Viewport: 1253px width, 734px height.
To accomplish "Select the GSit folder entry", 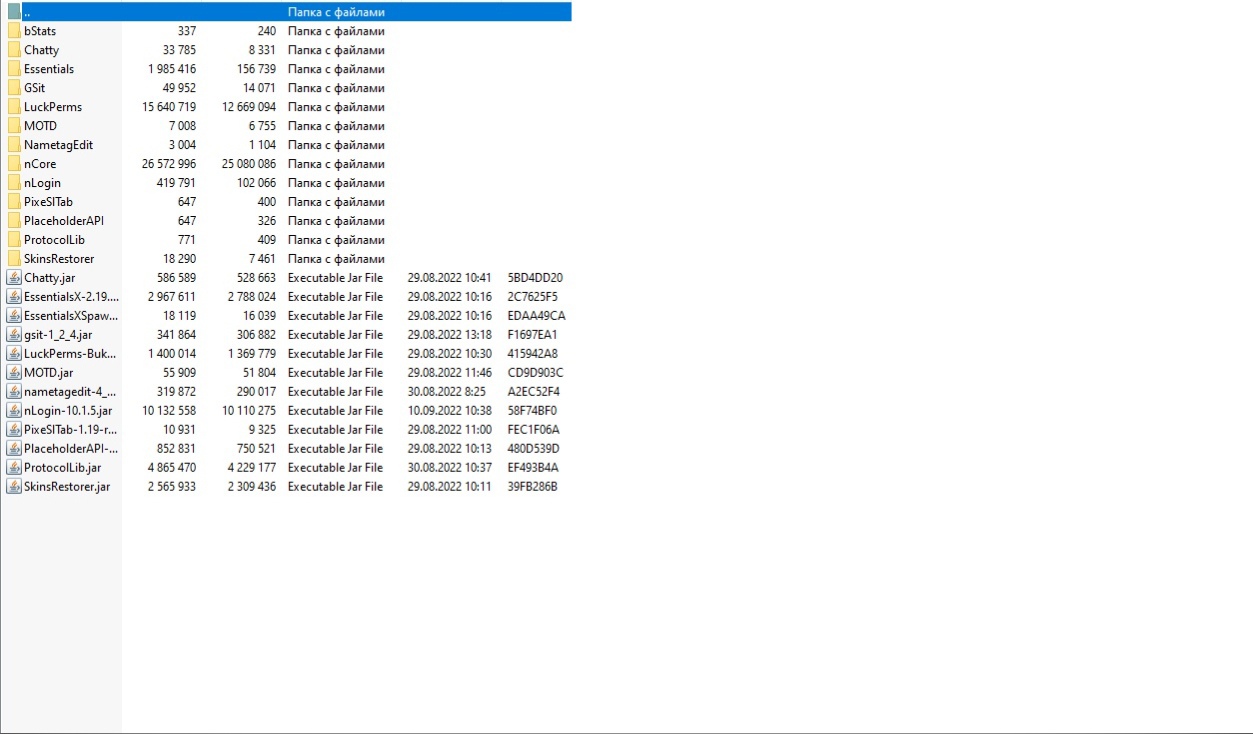I will coord(35,88).
